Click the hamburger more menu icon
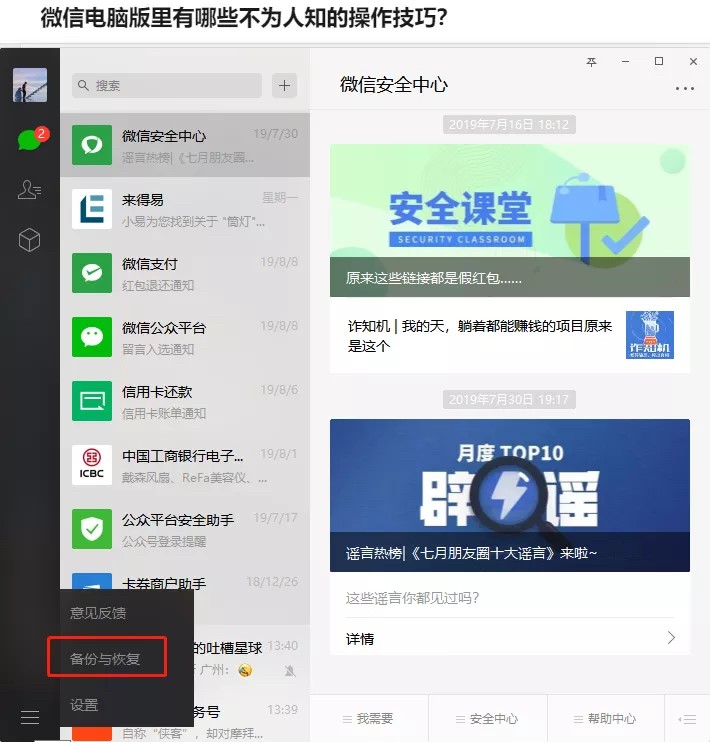Screen dimensions: 710x742 point(30,717)
